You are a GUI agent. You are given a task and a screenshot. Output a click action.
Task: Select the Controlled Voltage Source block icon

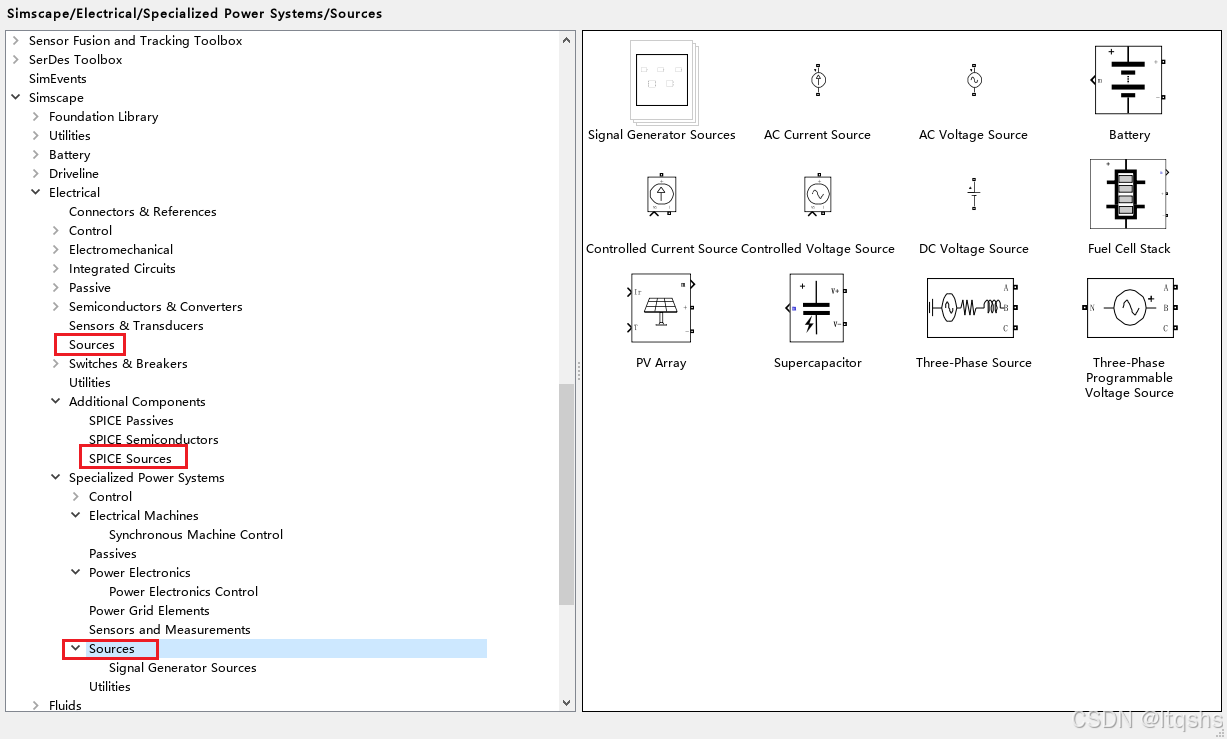tap(818, 195)
